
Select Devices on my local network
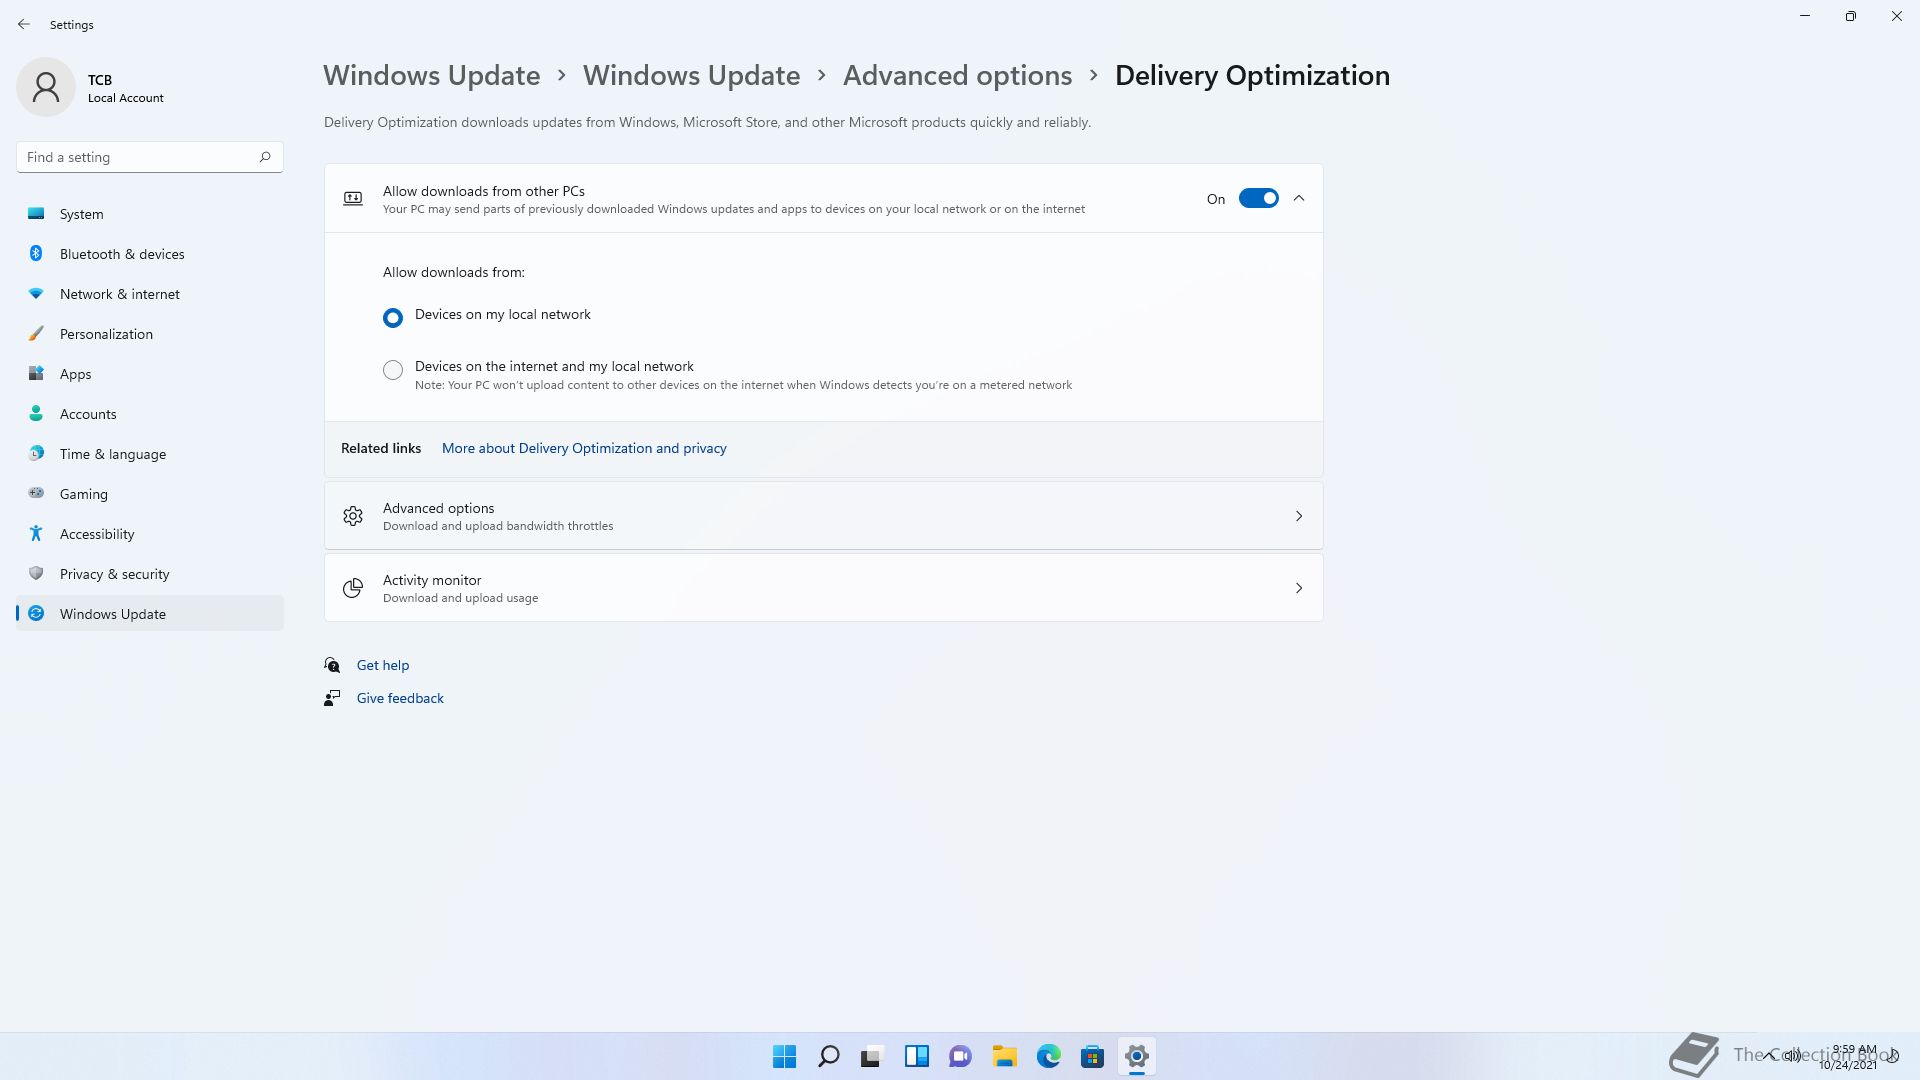[393, 317]
